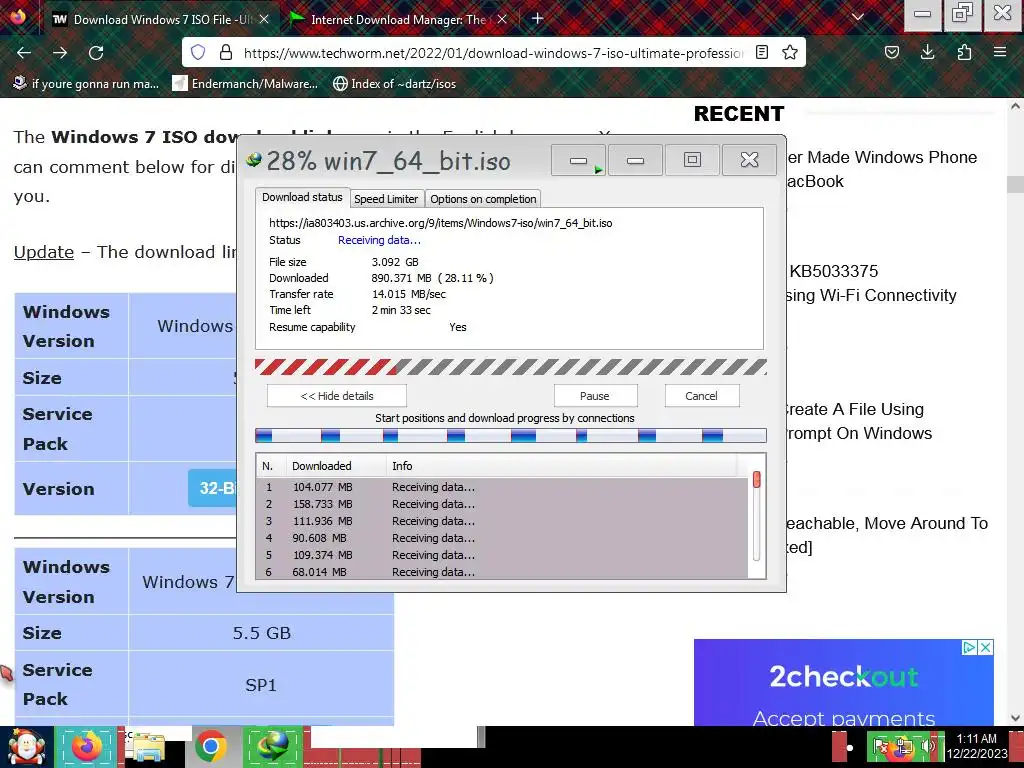Open Internet Download Manager taskbar icon
Screen dimensions: 1024x768
pyautogui.click(x=273, y=746)
